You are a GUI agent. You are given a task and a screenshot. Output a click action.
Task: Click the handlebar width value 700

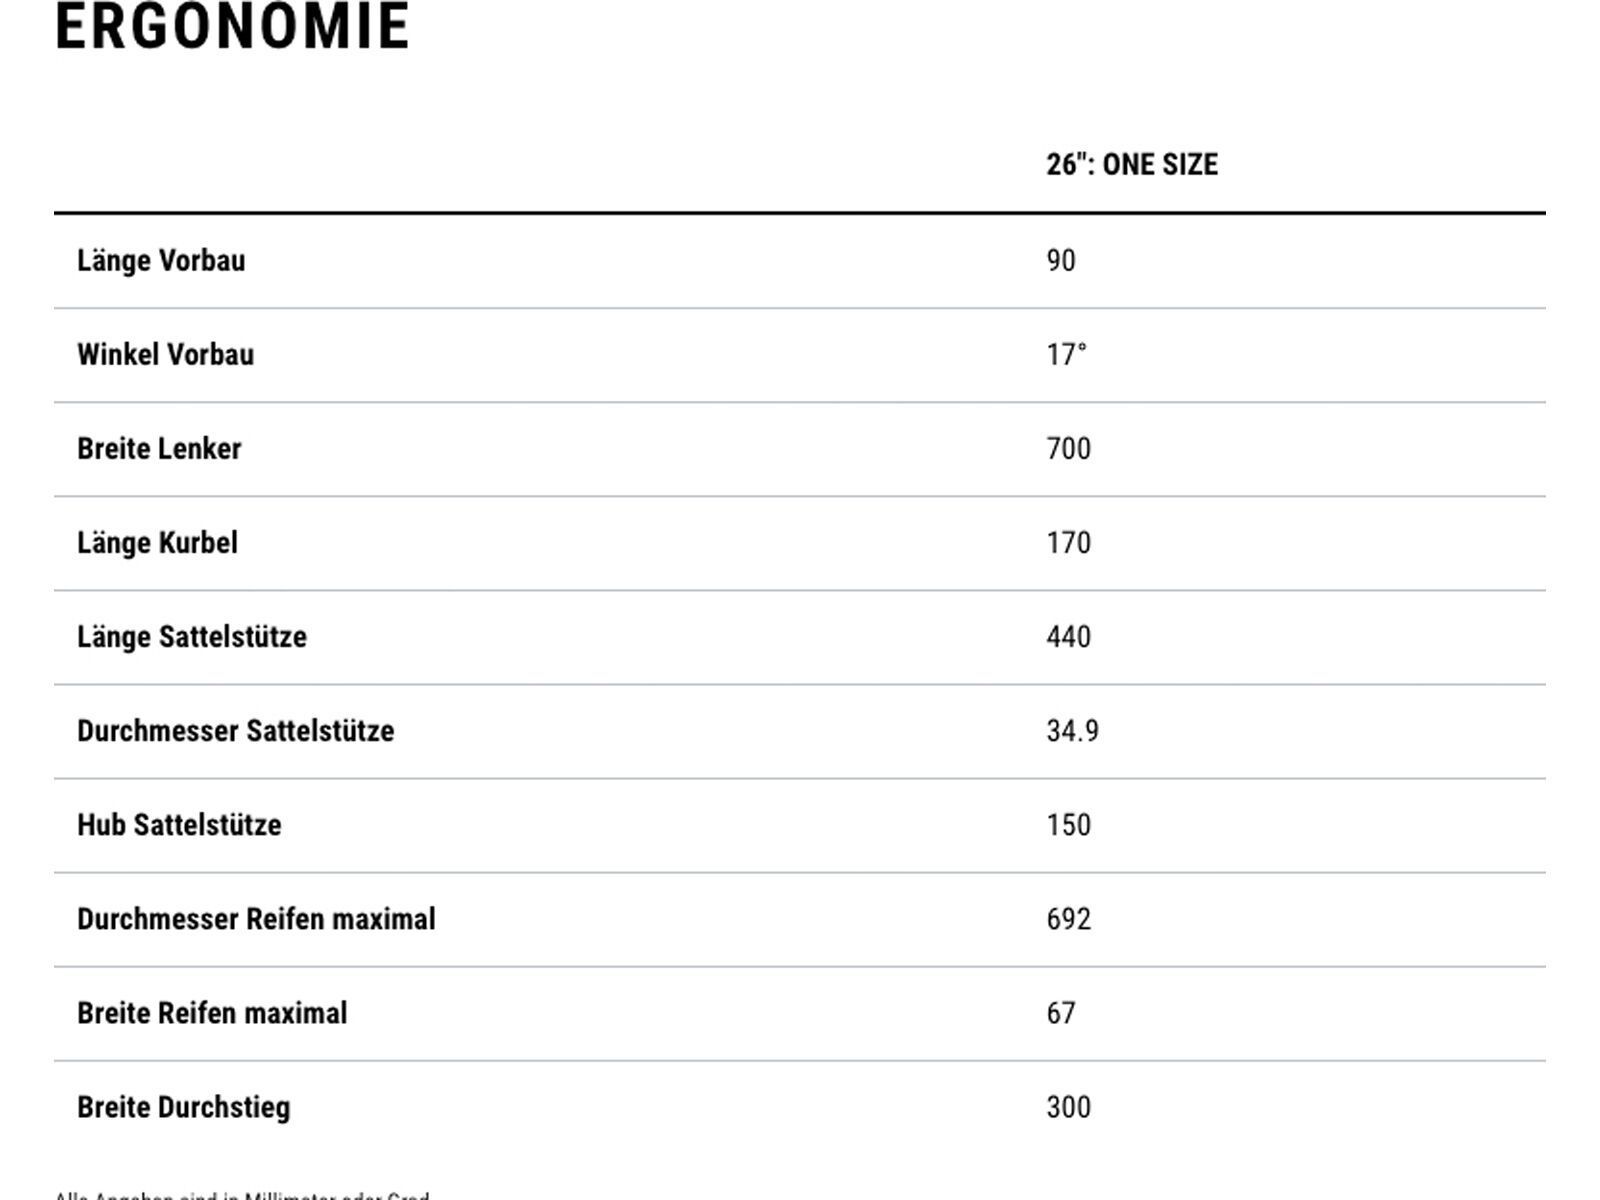pyautogui.click(x=1068, y=449)
